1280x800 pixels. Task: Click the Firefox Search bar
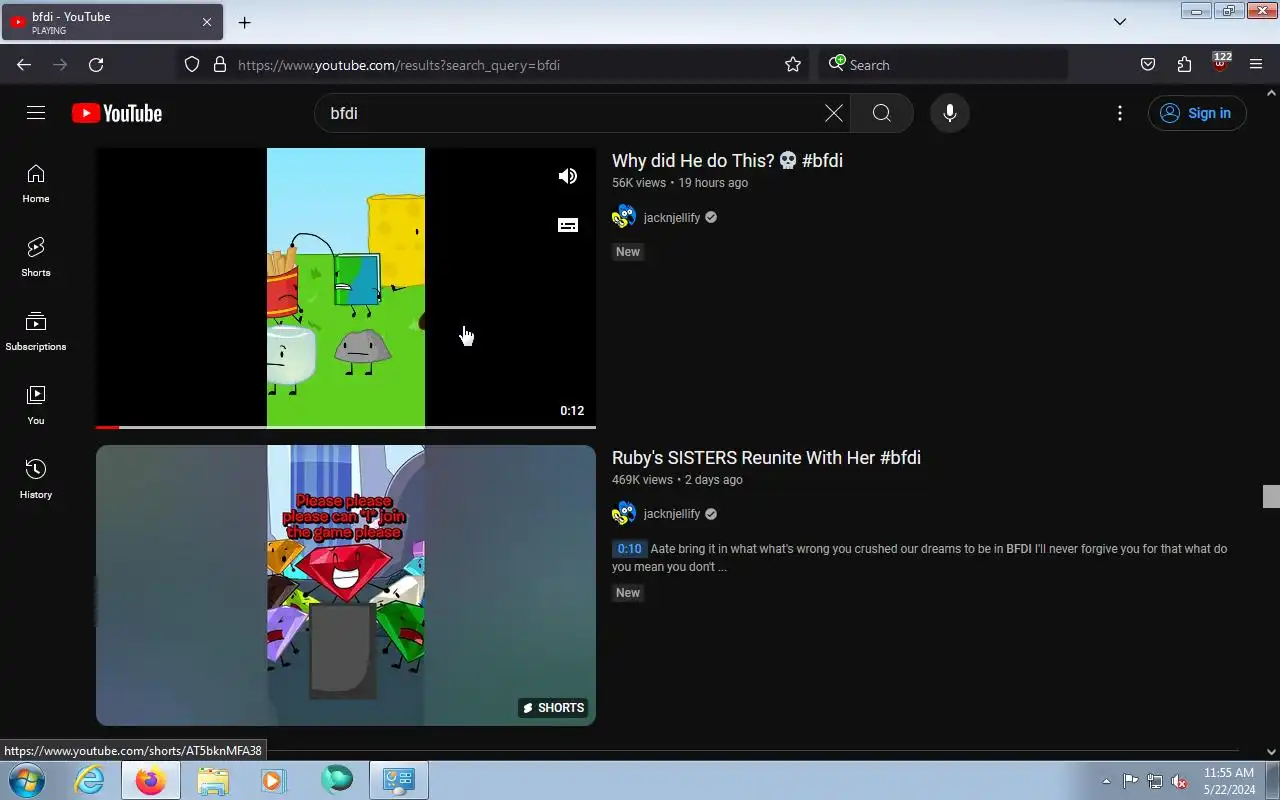point(943,65)
